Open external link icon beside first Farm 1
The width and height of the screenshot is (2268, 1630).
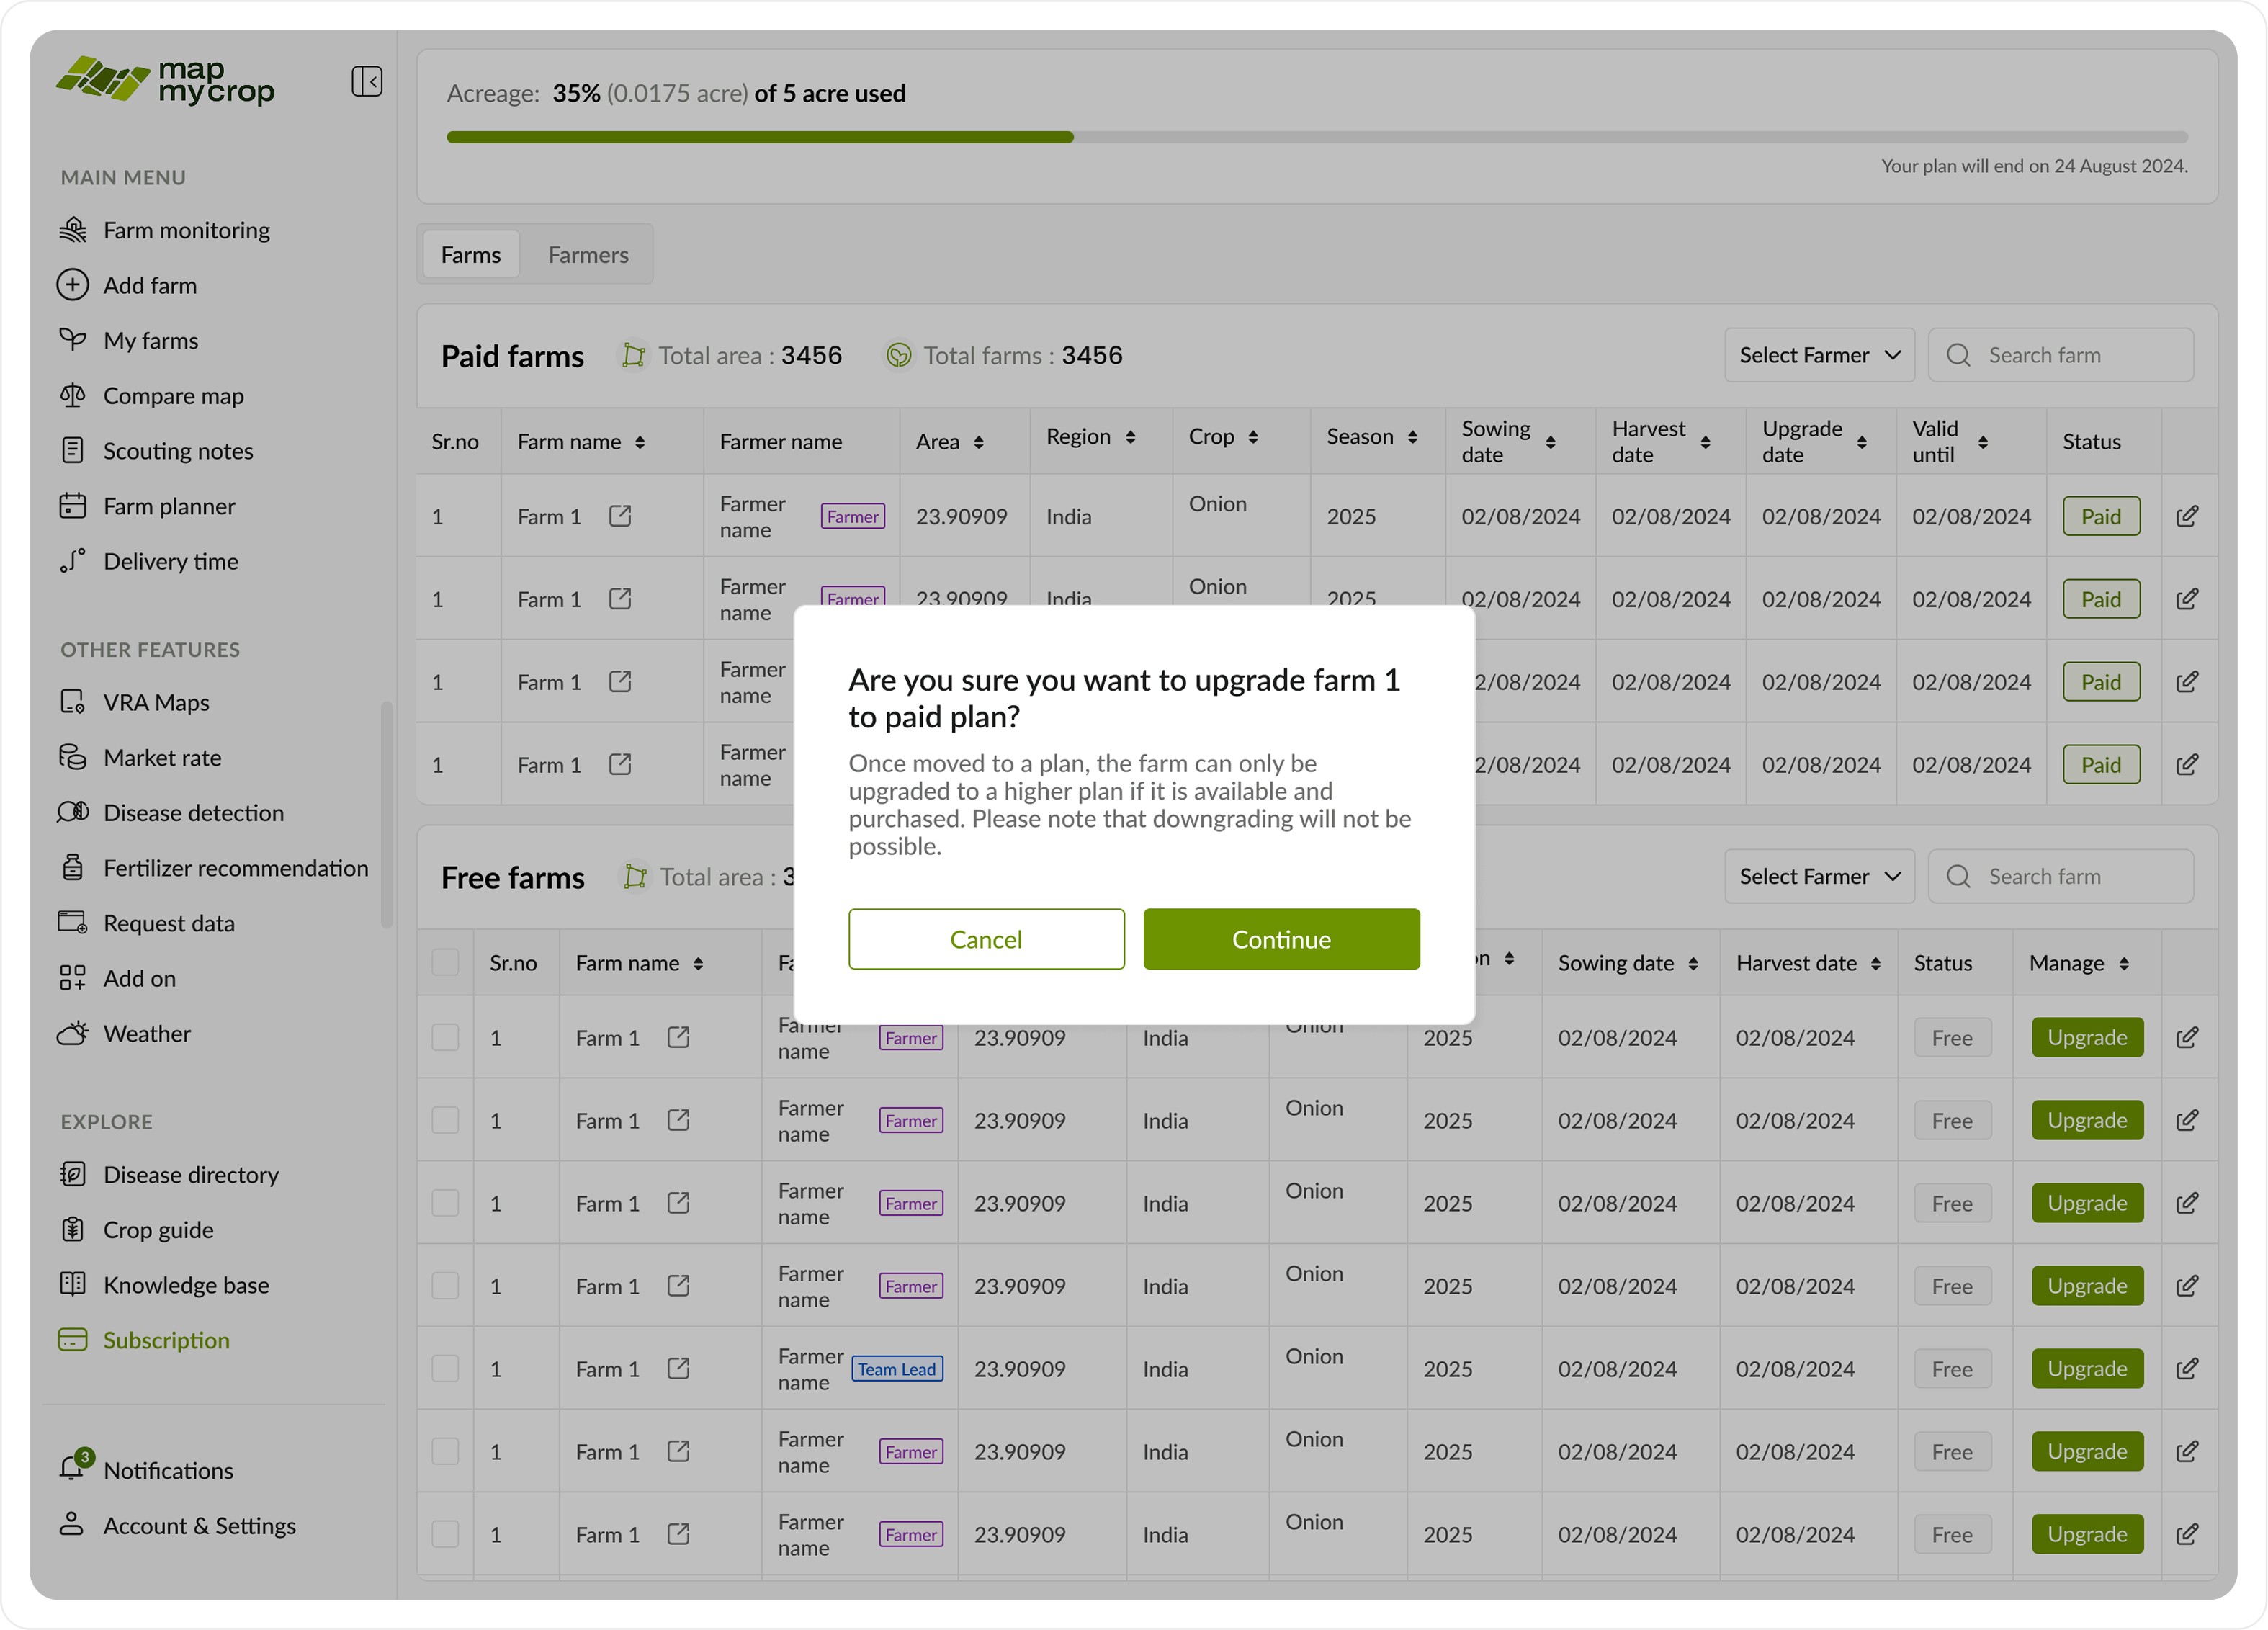point(620,516)
